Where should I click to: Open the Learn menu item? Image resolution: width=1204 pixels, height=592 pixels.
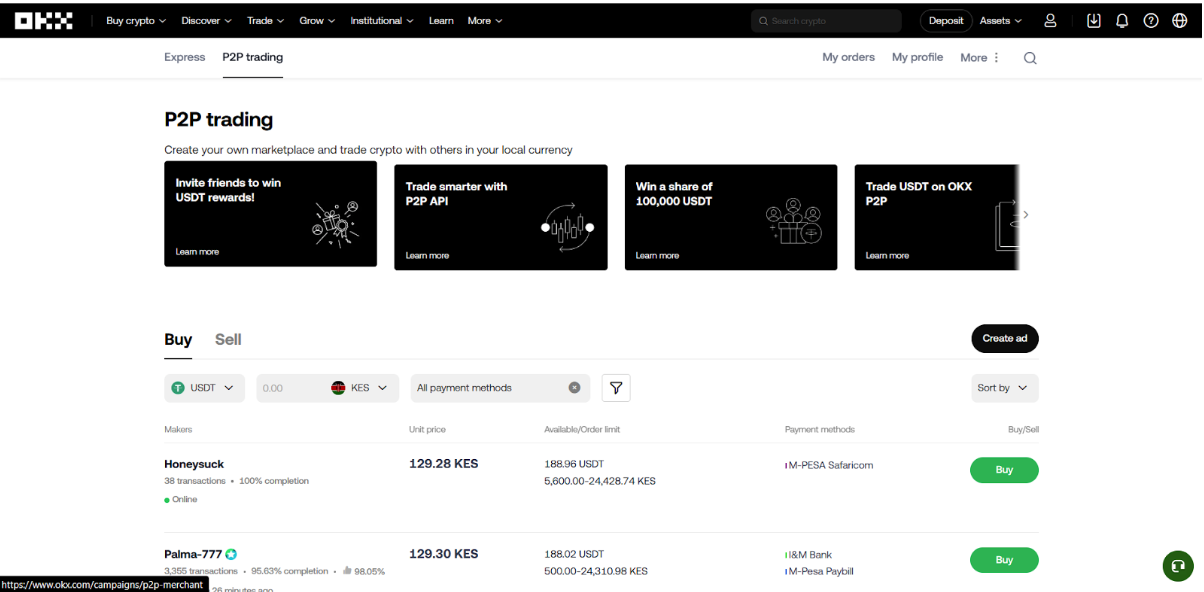pyautogui.click(x=441, y=20)
